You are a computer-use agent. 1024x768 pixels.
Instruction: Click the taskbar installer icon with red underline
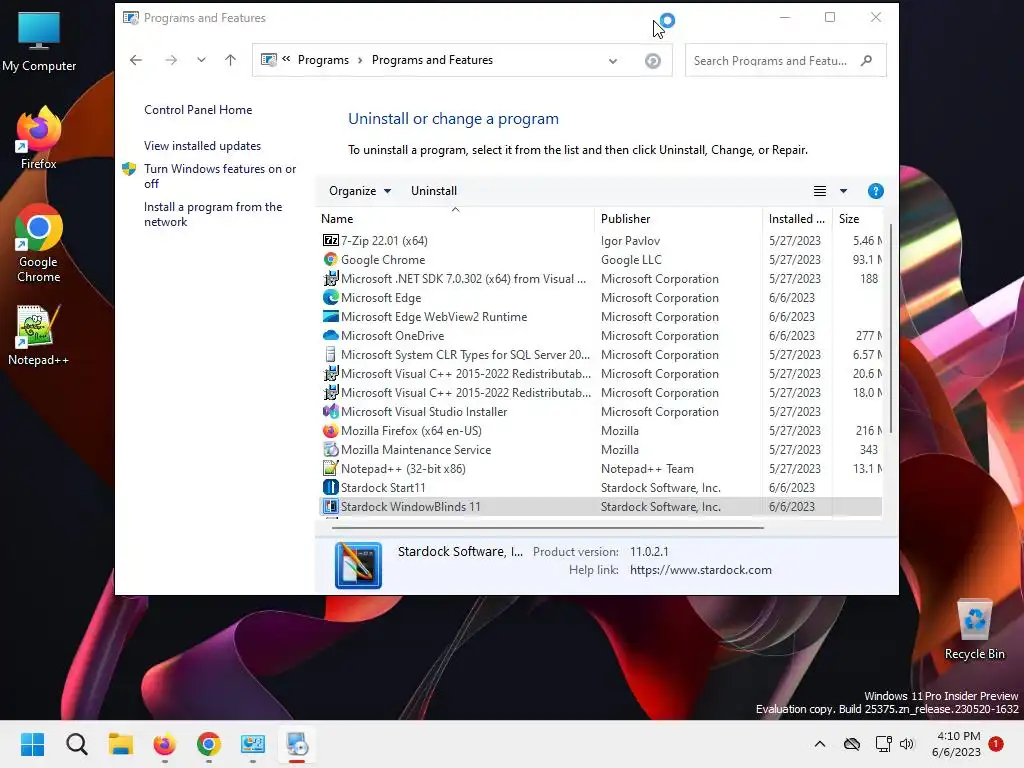(x=297, y=744)
